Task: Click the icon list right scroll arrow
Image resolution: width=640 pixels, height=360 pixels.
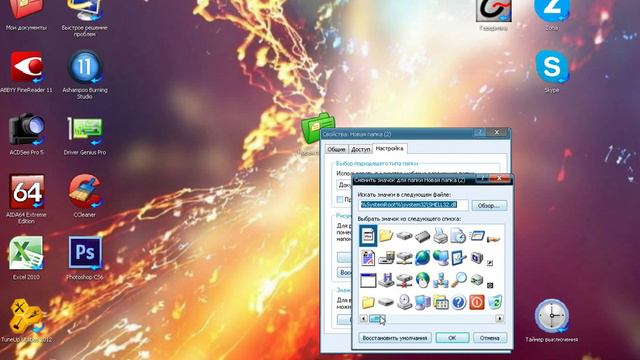Action: 499,318
